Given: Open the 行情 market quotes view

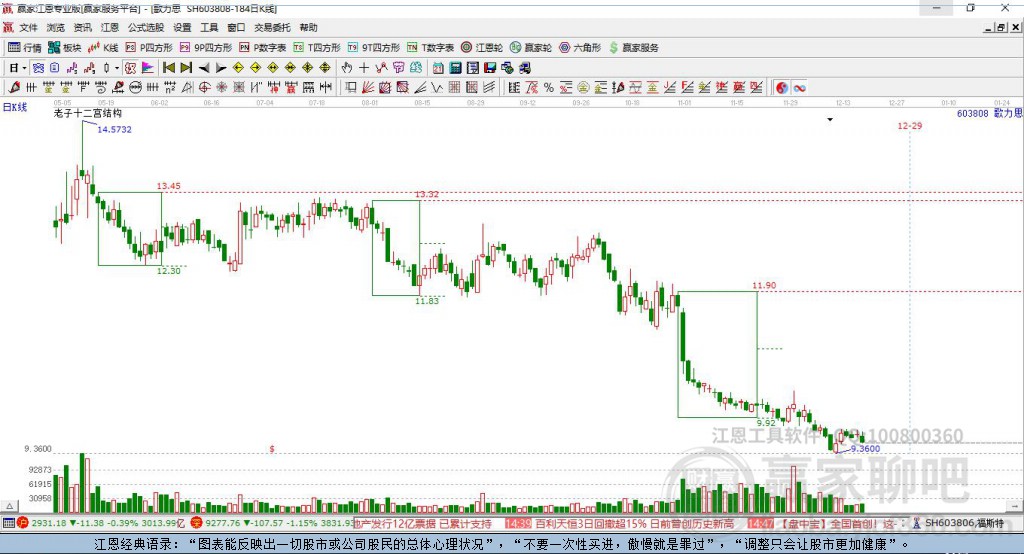Looking at the screenshot, I should (24, 48).
